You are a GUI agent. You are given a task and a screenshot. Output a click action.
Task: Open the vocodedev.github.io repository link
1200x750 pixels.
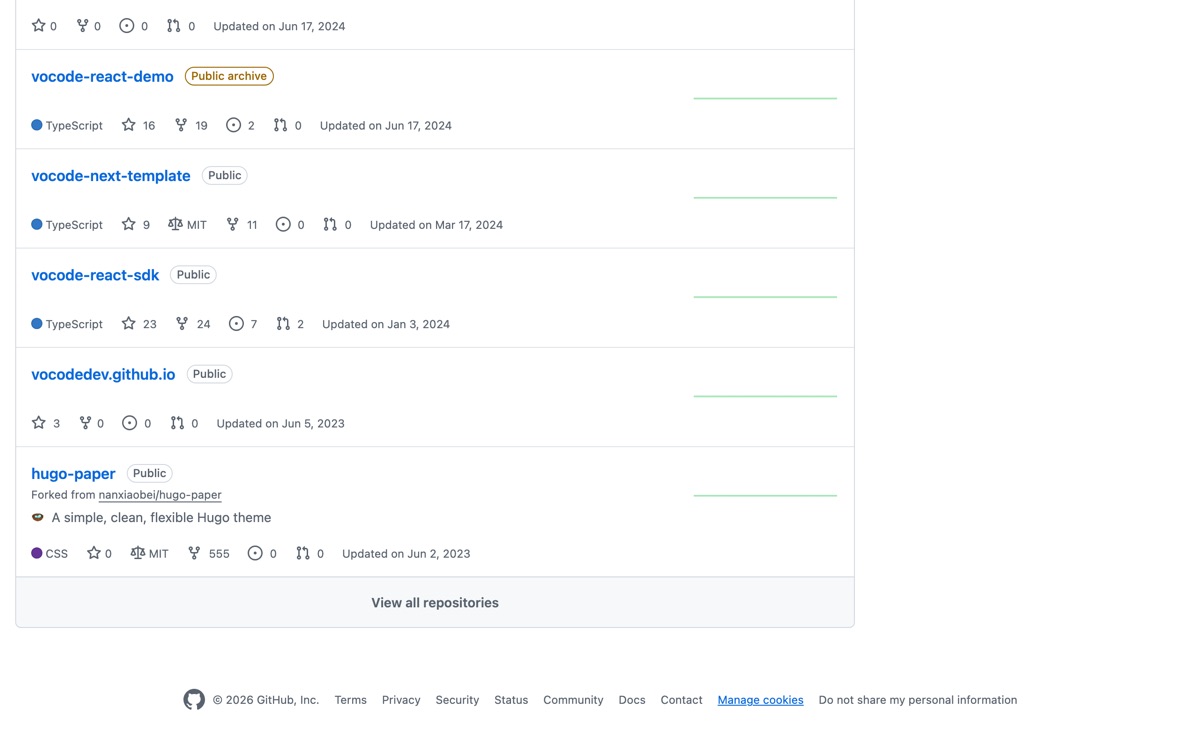pyautogui.click(x=103, y=374)
